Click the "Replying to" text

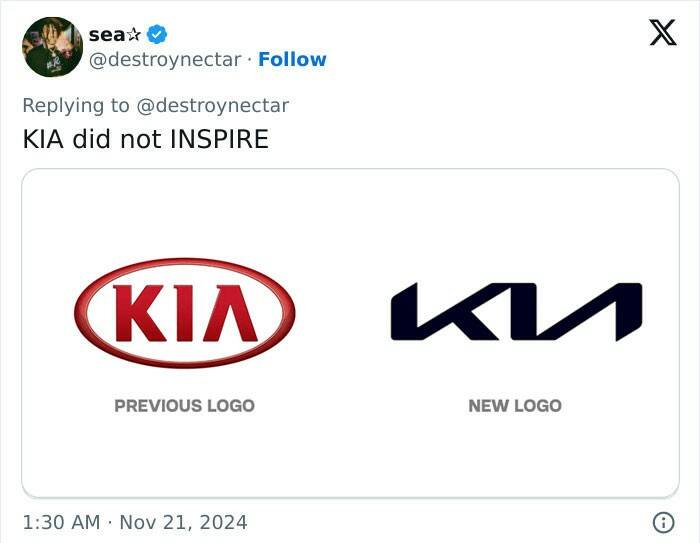tap(76, 105)
